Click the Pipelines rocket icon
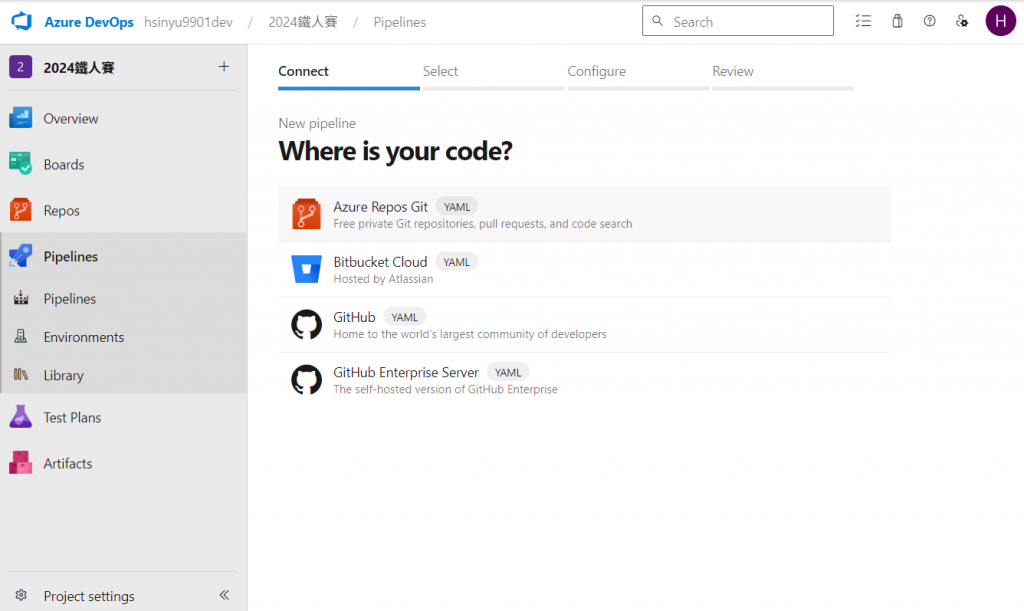 [20, 256]
